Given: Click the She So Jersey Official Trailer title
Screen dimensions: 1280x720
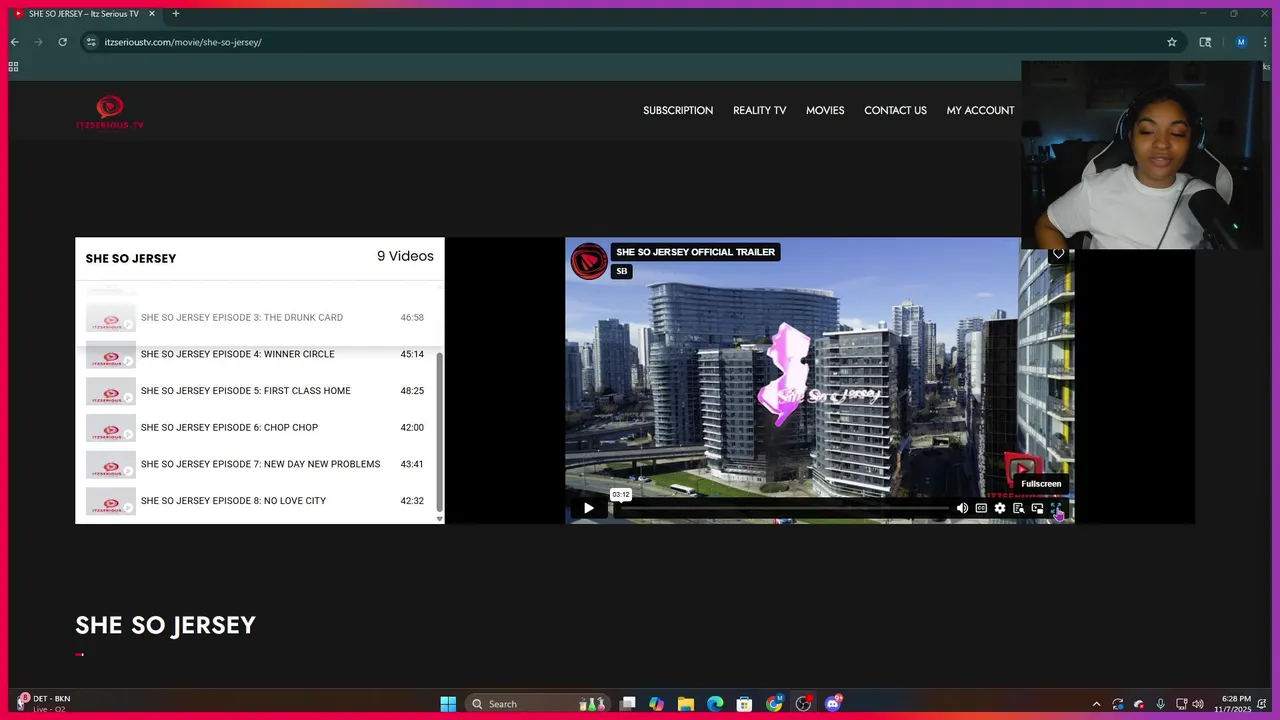Looking at the screenshot, I should tap(695, 252).
